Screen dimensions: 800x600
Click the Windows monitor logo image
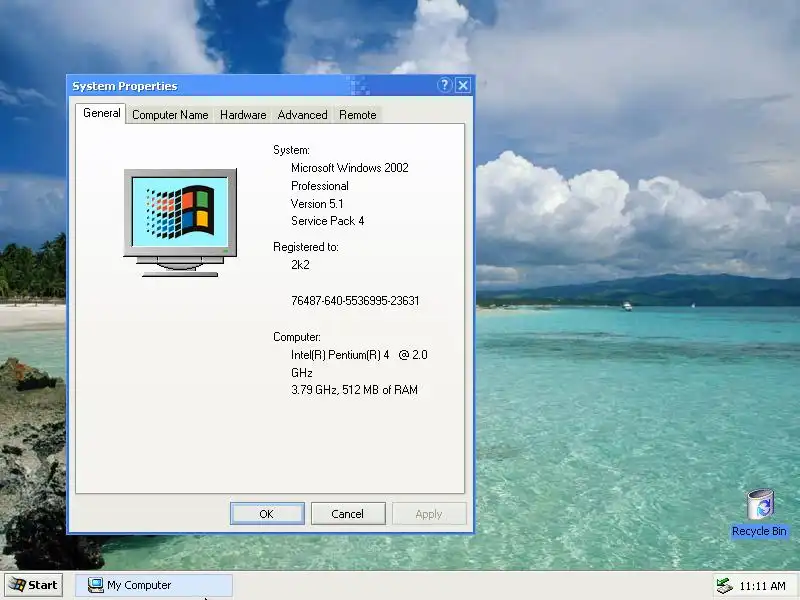[x=180, y=222]
